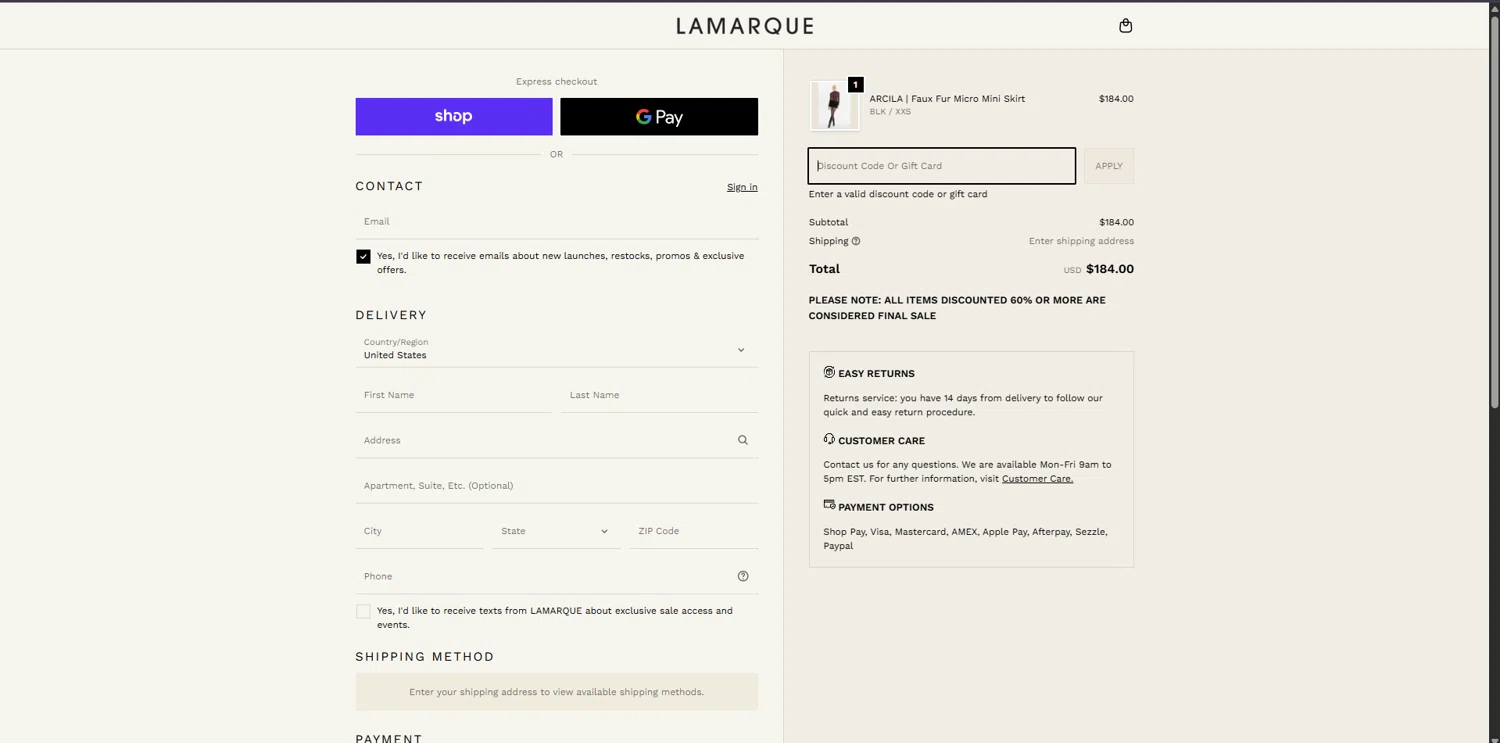1500x743 pixels.
Task: Focus the Email input field
Action: pyautogui.click(x=557, y=222)
